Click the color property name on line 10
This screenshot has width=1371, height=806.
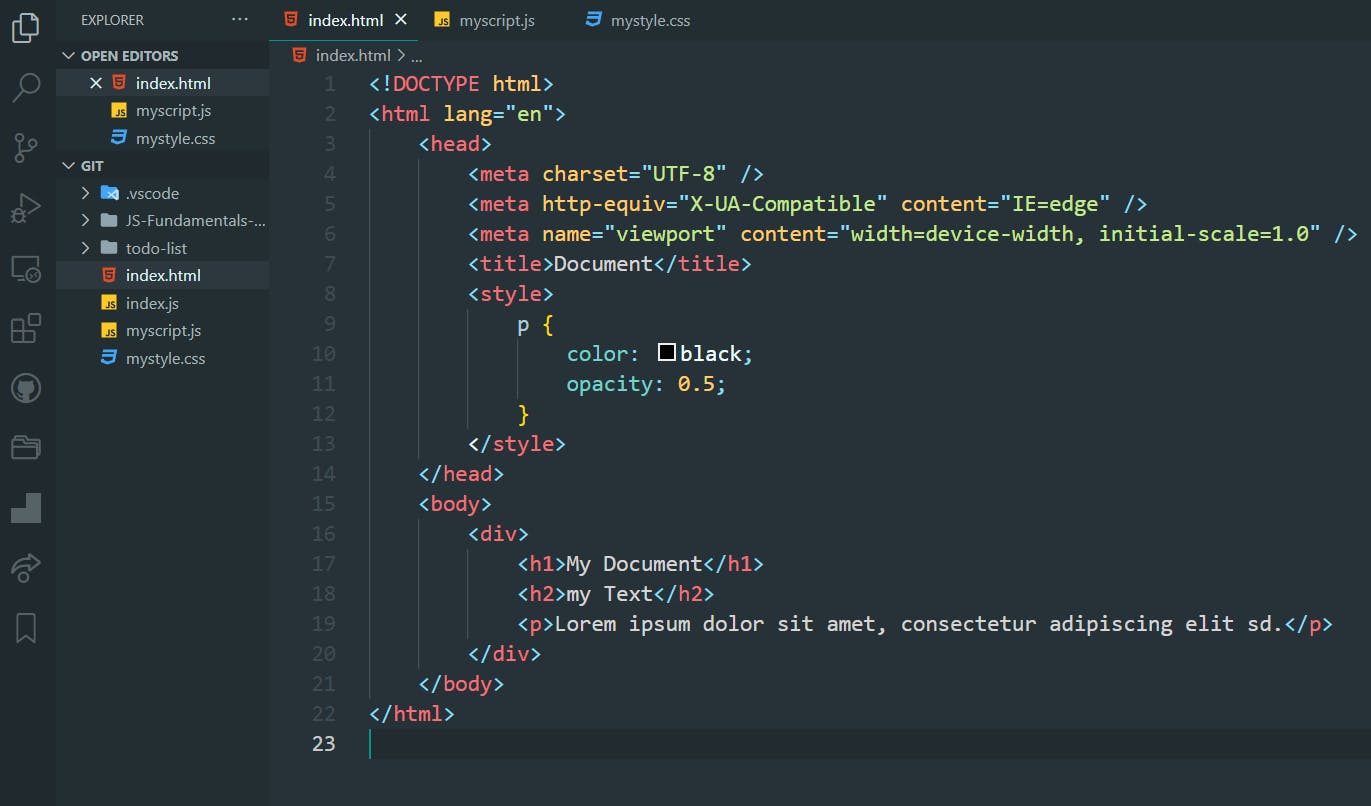point(597,353)
